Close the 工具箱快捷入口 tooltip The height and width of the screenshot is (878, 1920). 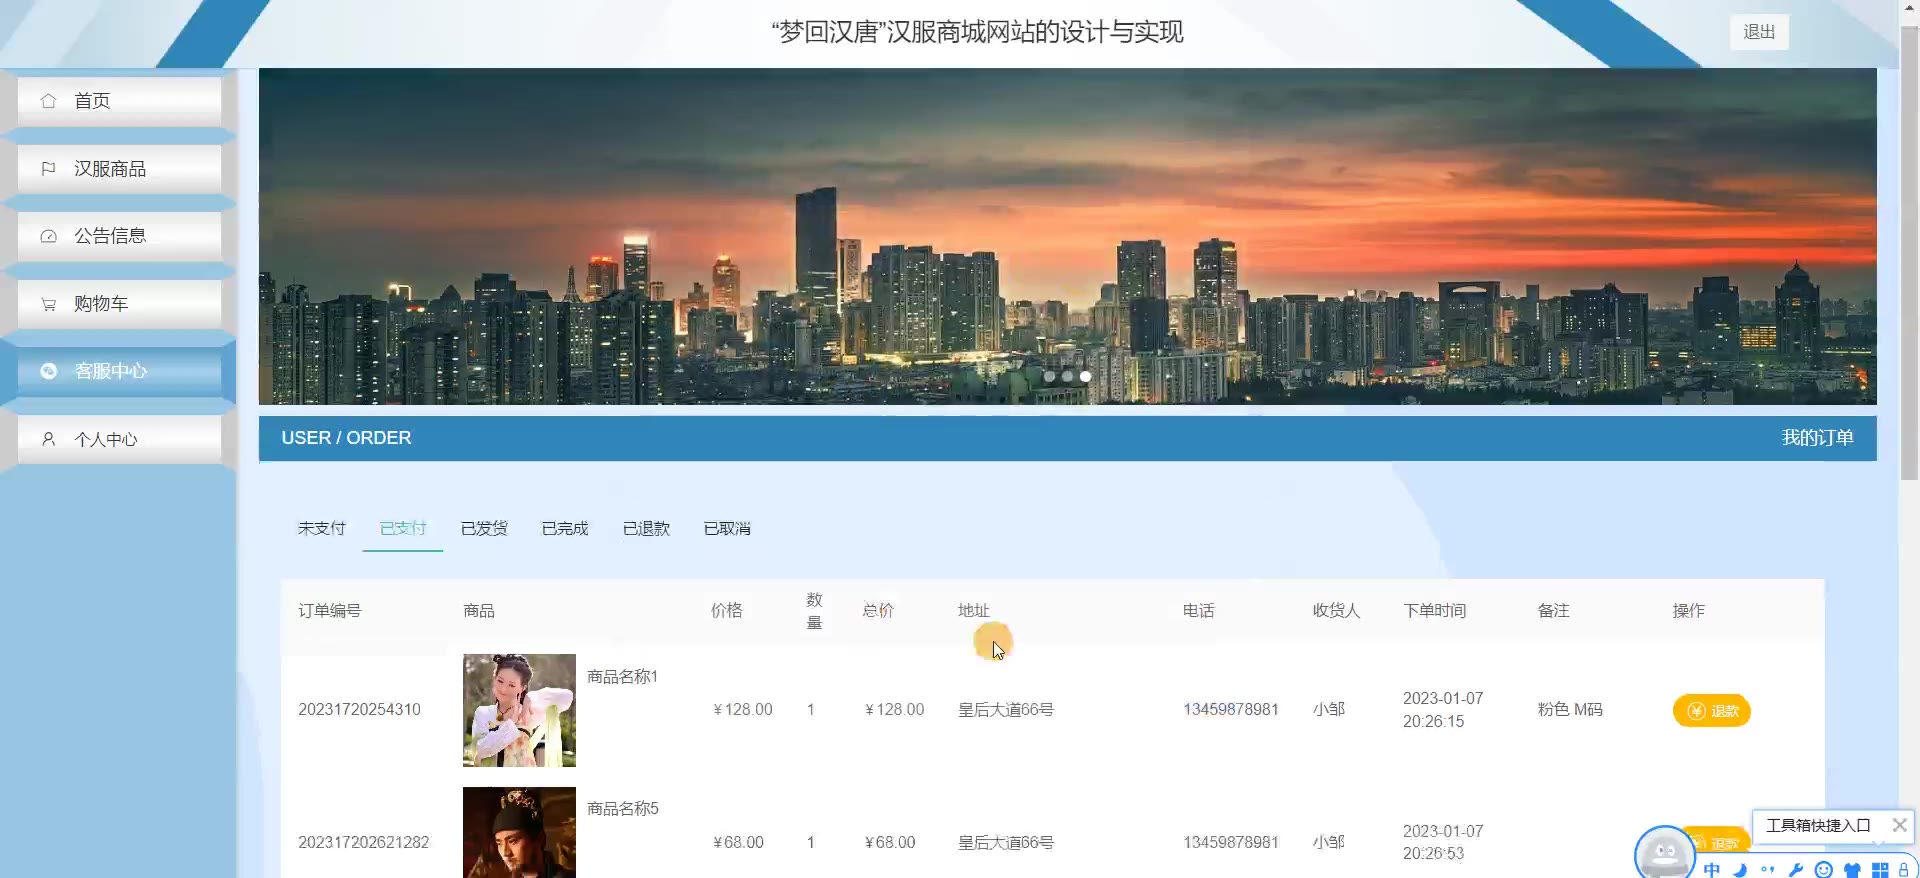(1899, 825)
